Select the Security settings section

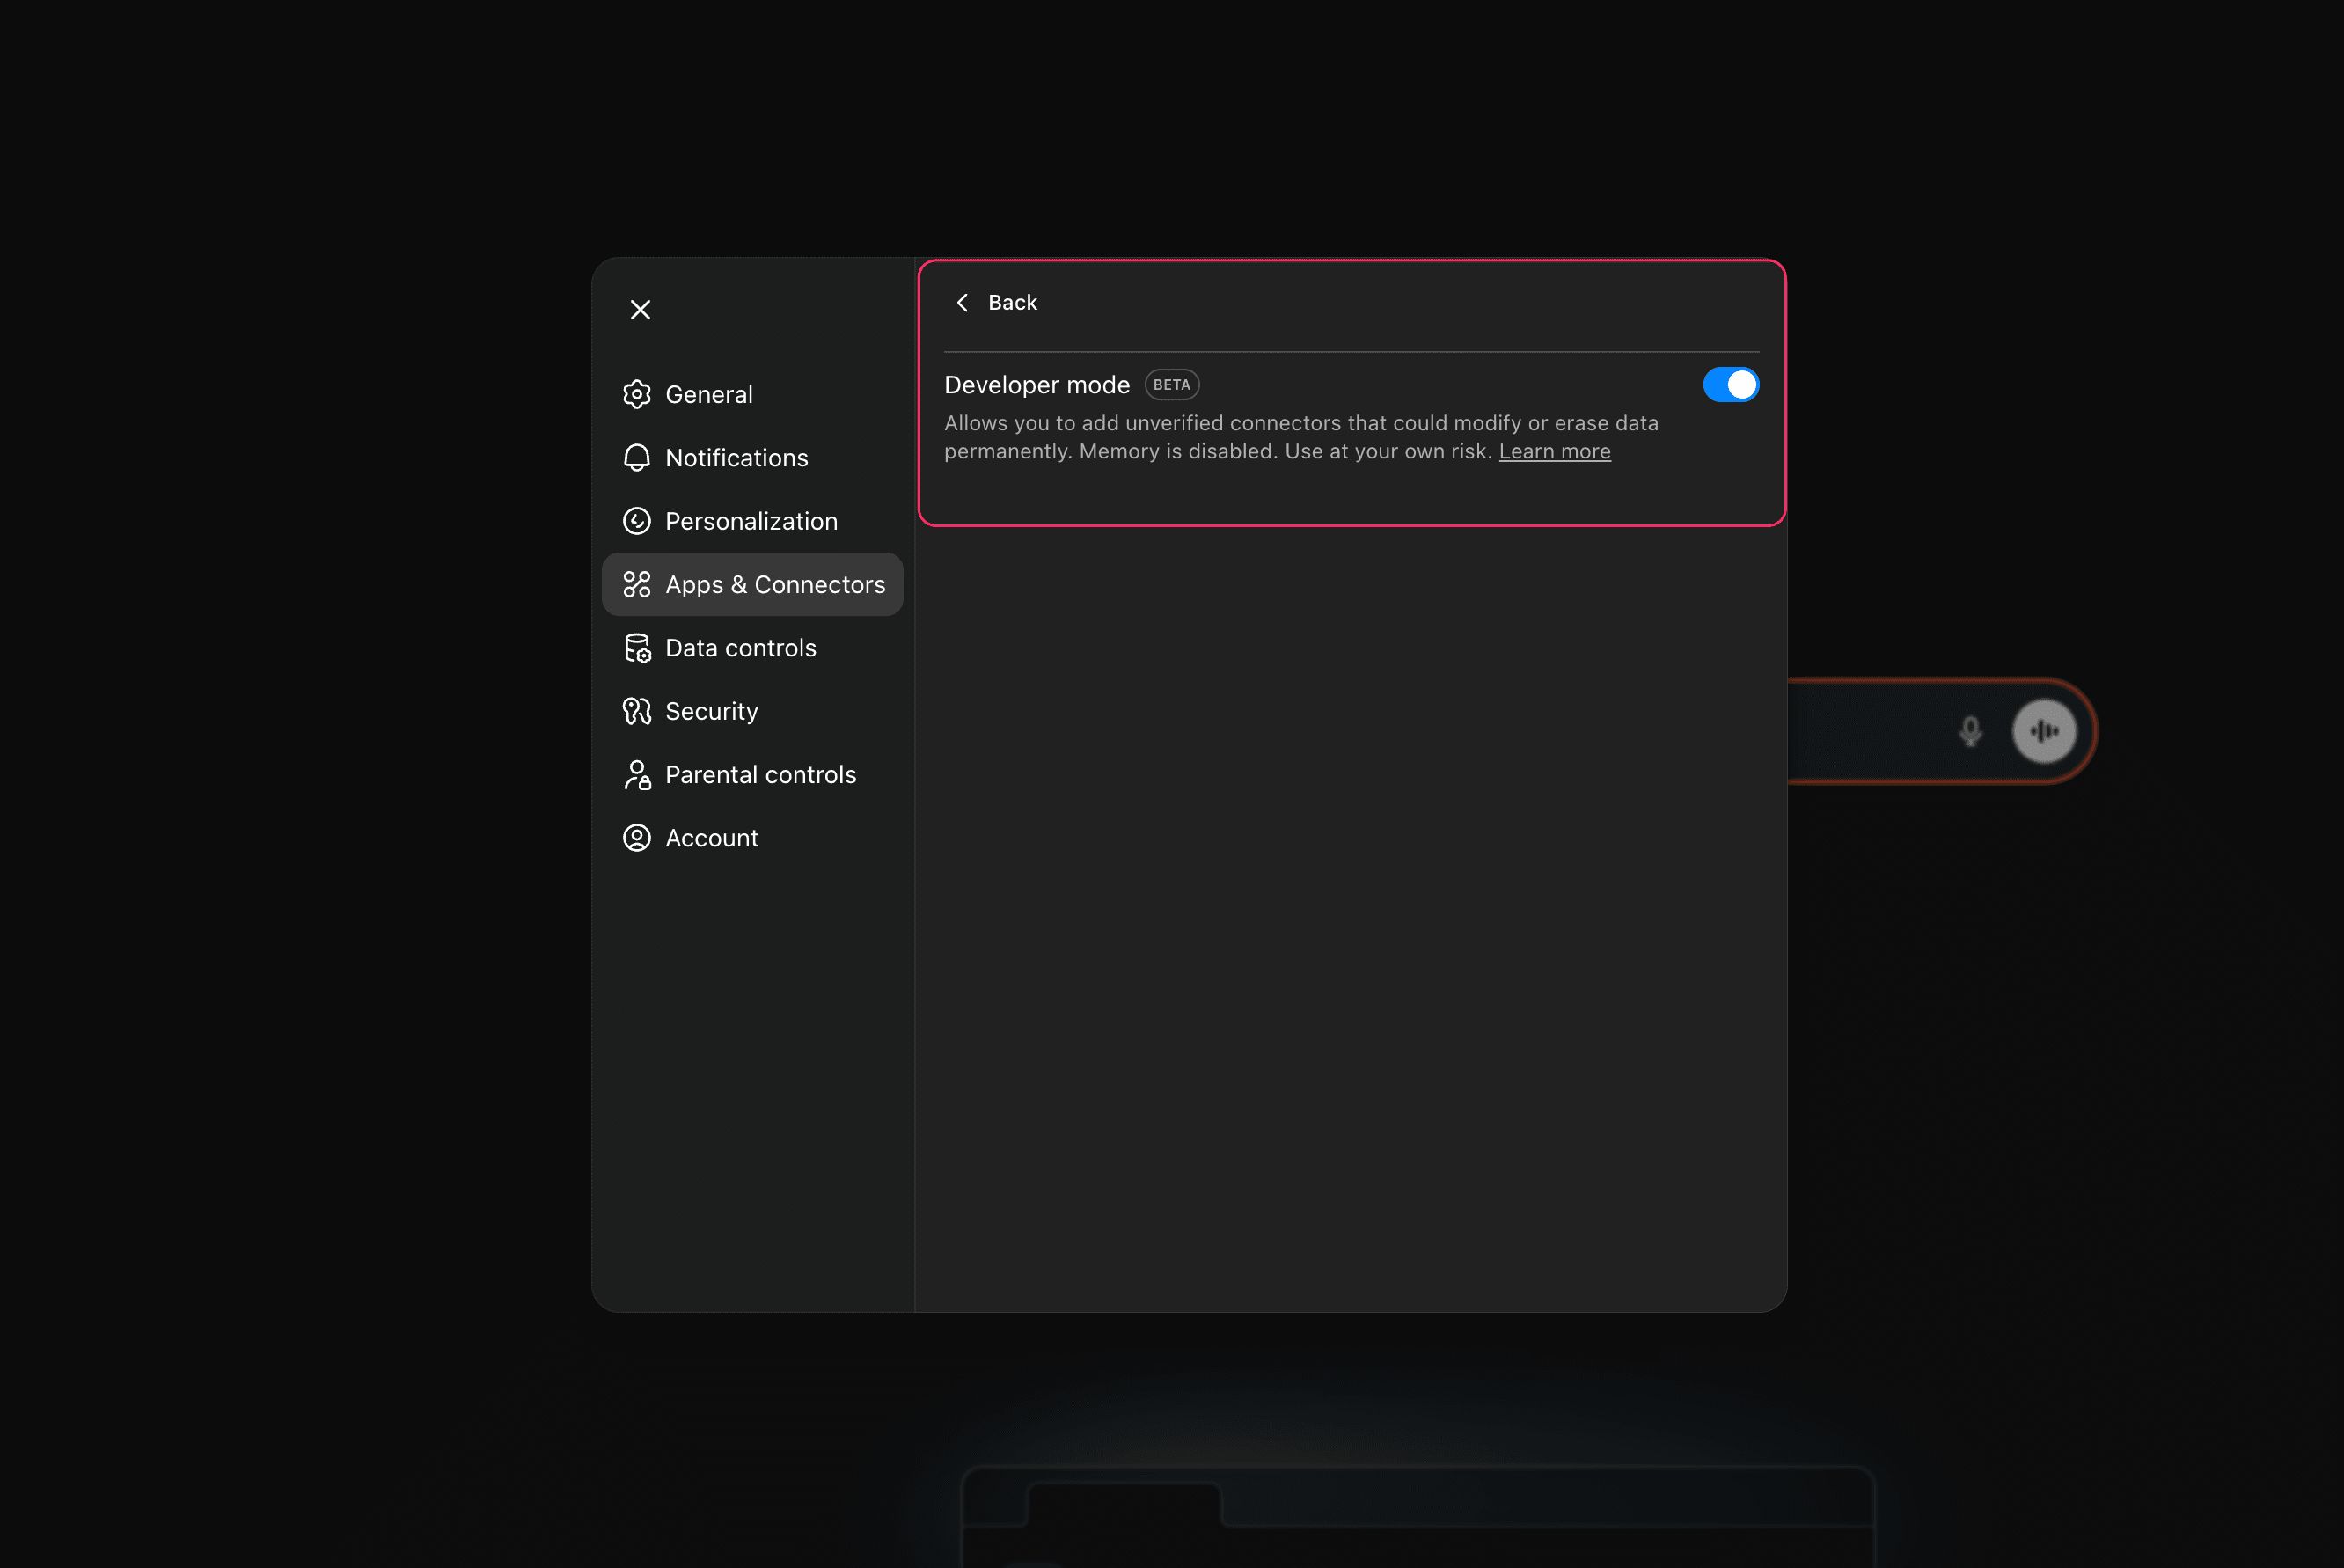[711, 711]
